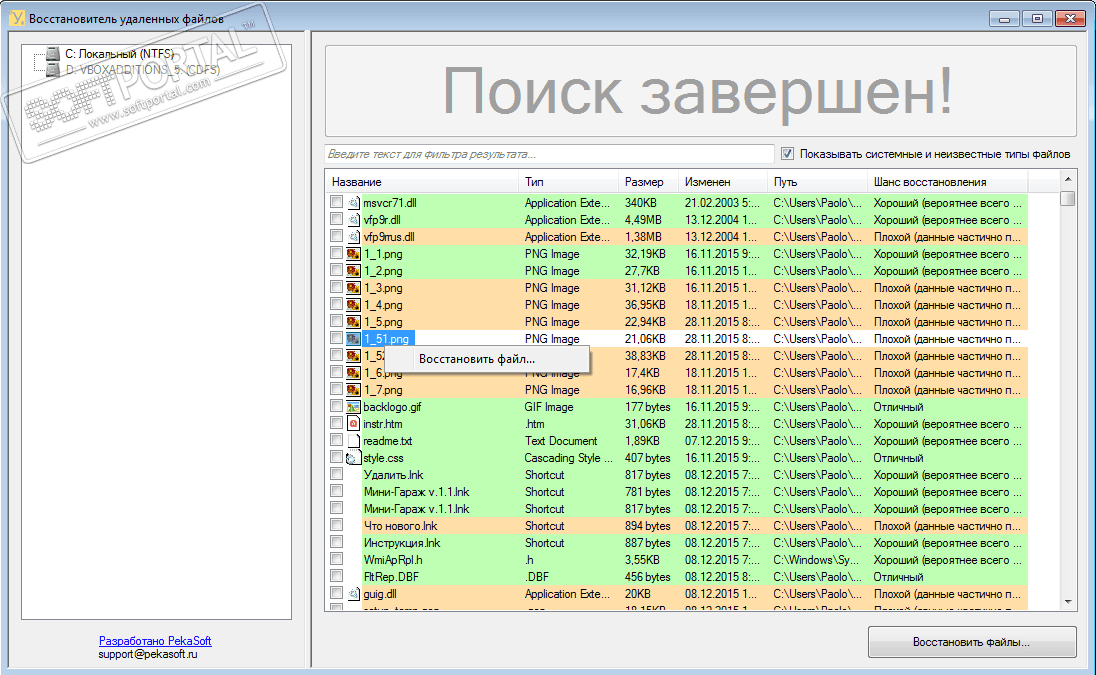This screenshot has width=1096, height=675.
Task: Click the Text Document type cell
Action: coord(561,441)
